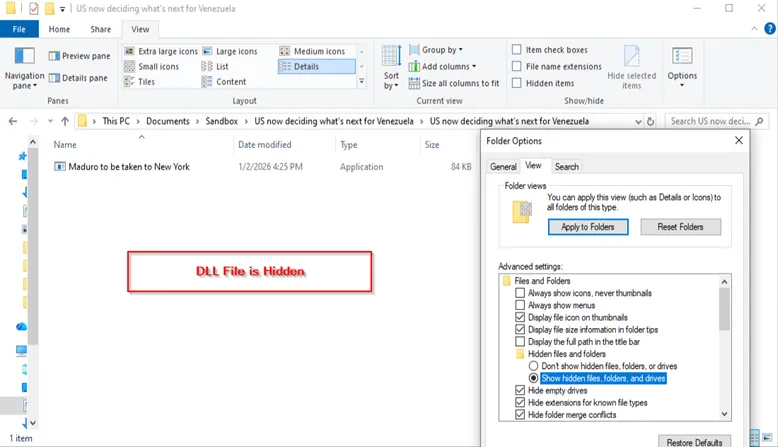Switch to the Share ribbon tab
Screen dimensions: 778x447
coord(101,29)
